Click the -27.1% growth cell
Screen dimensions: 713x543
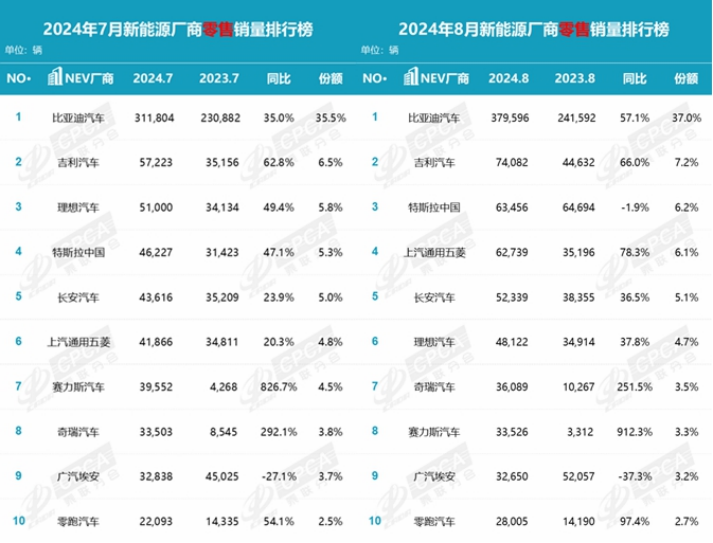tap(279, 477)
